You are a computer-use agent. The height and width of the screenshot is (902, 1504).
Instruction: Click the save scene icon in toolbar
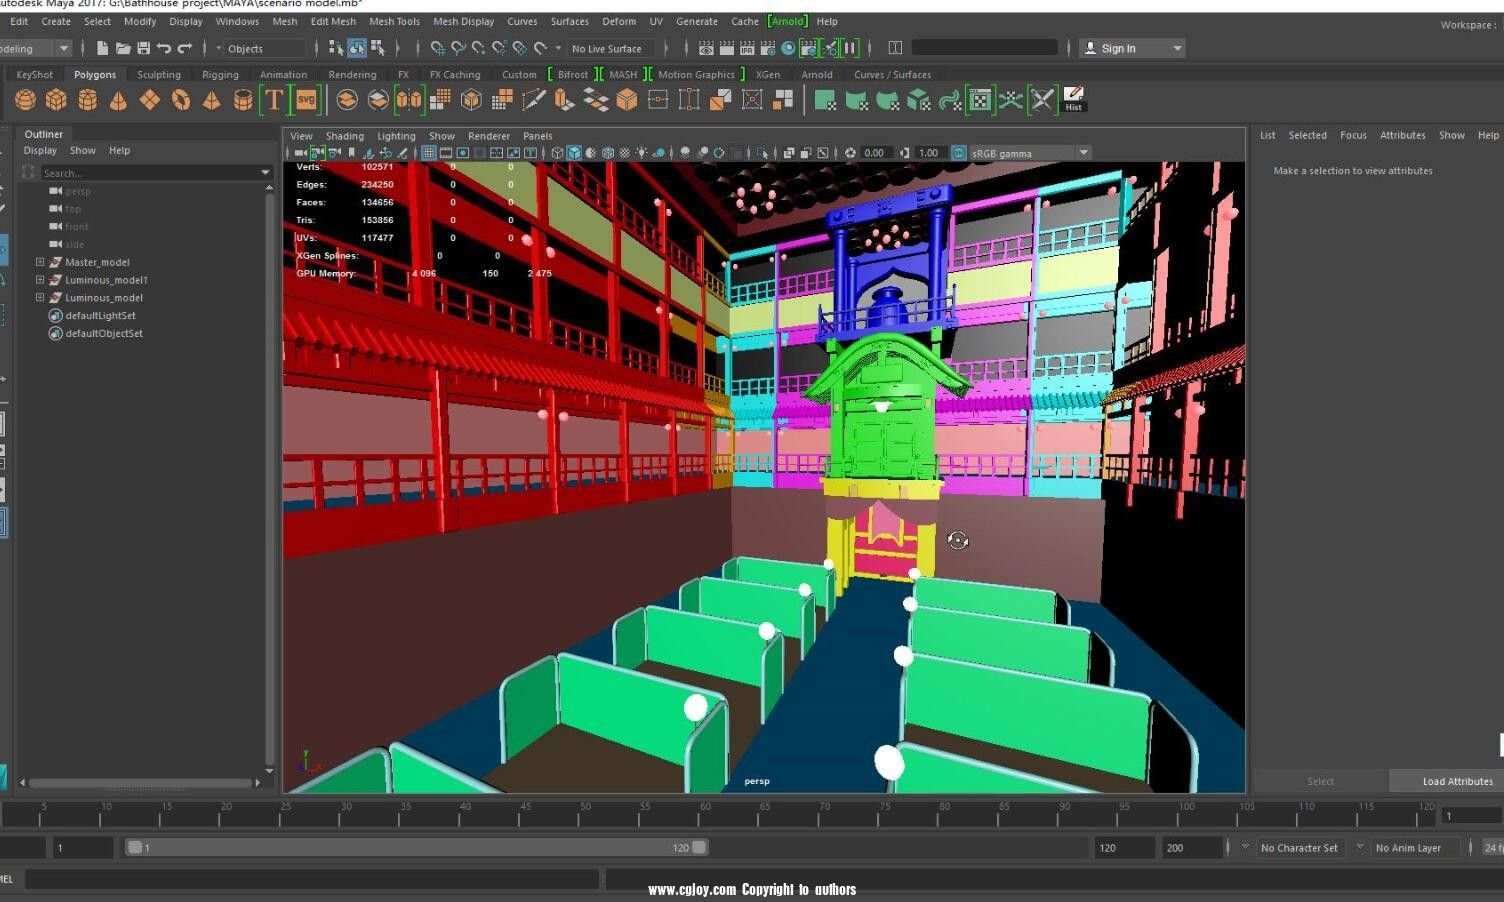coord(143,48)
